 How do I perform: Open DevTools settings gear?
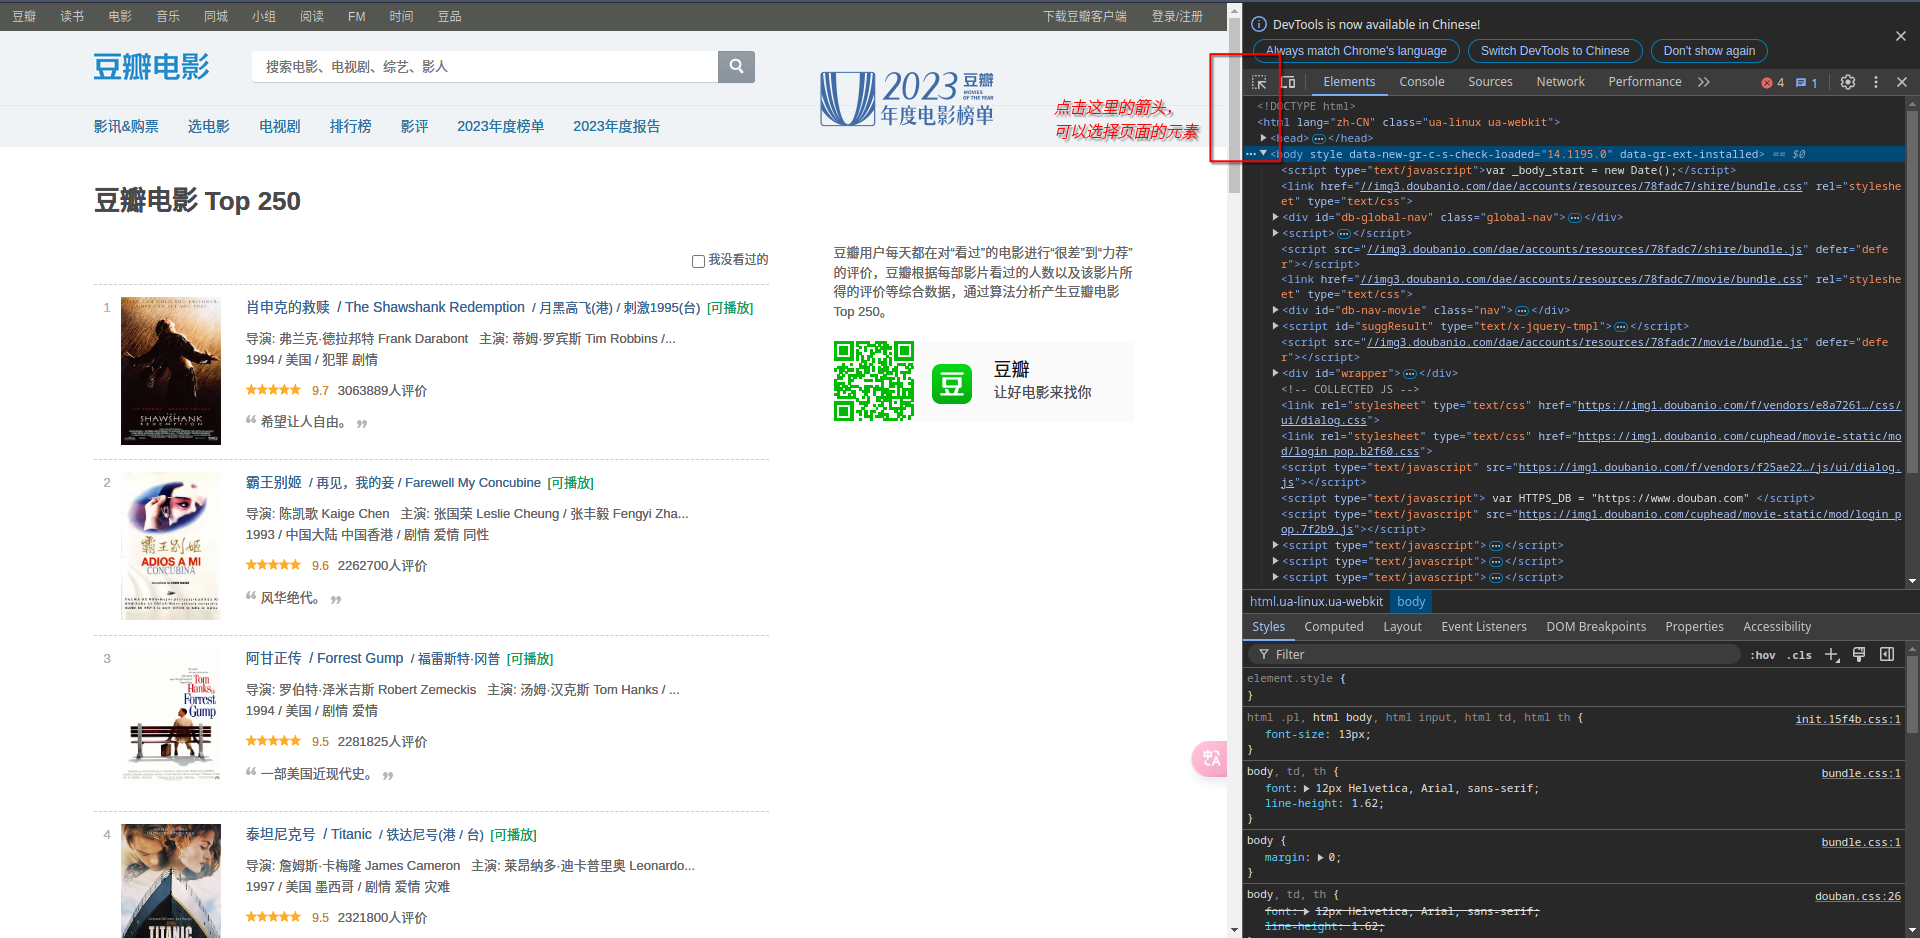[1848, 82]
